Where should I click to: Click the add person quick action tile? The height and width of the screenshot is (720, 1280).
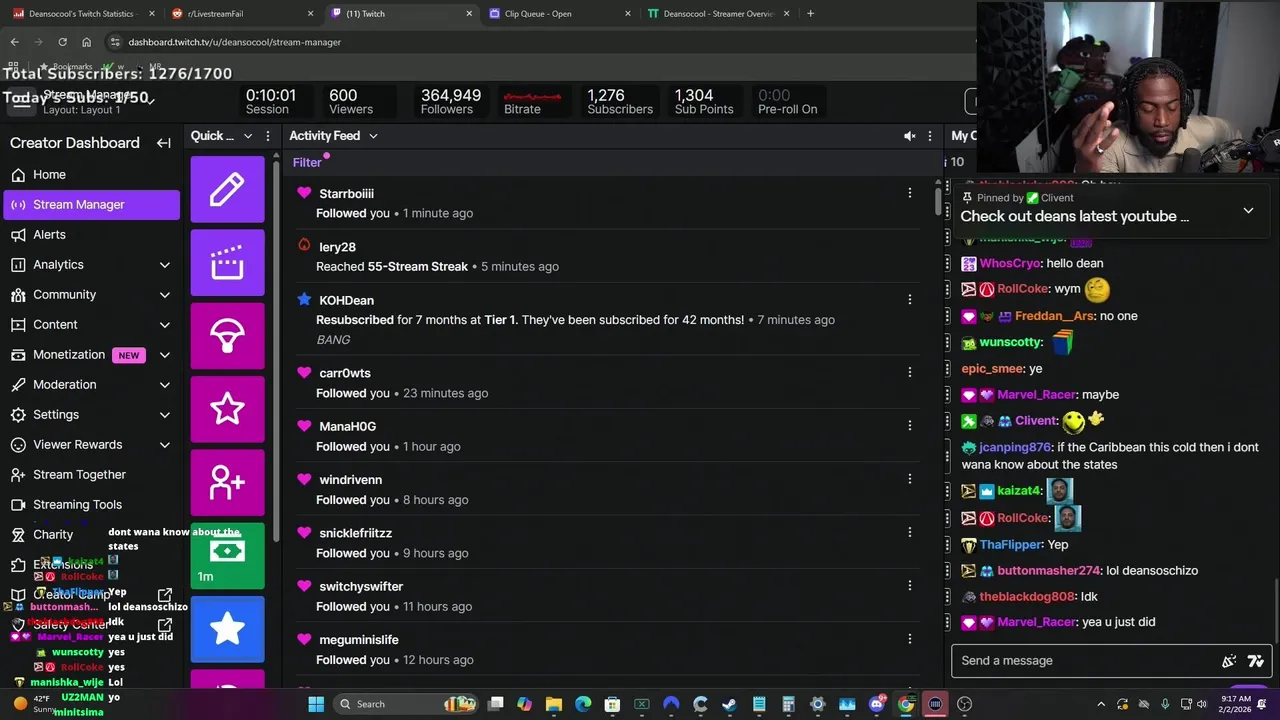click(228, 482)
